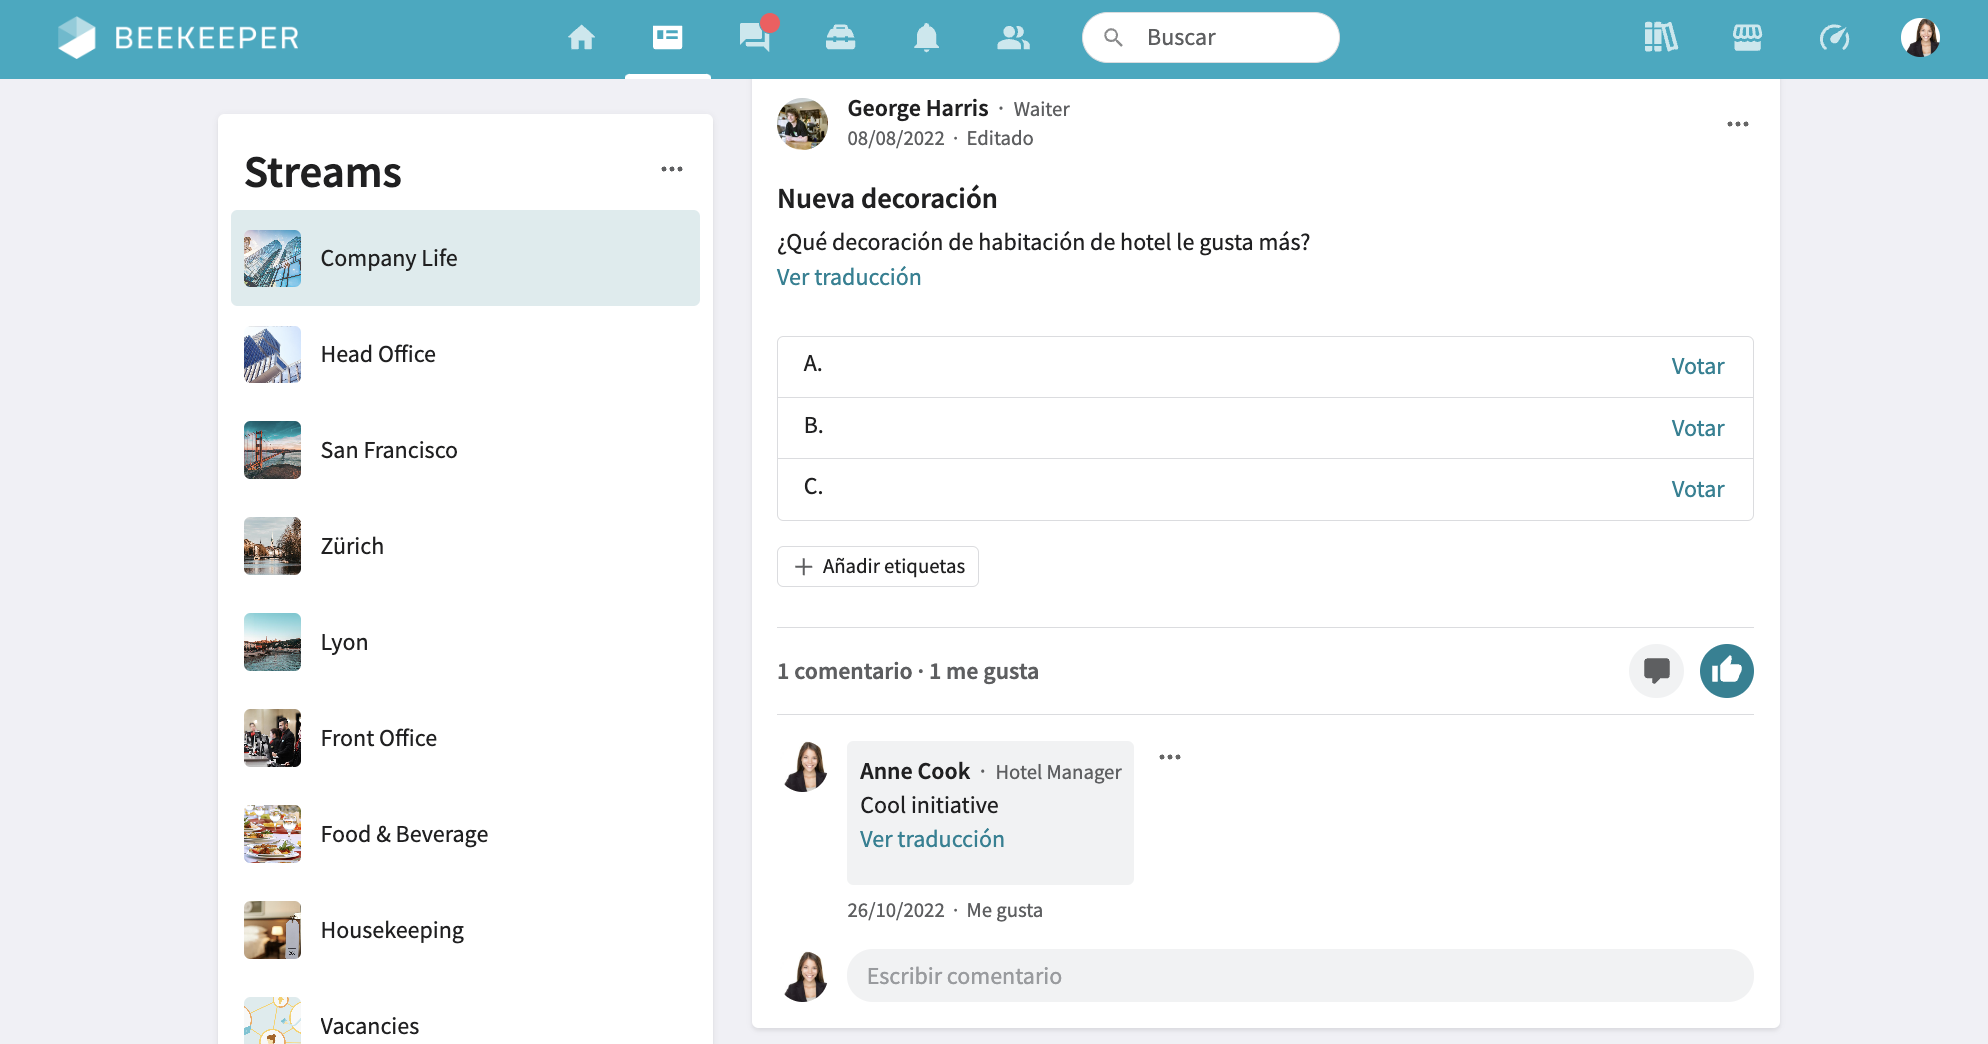Click the briefcase icon in the navbar
This screenshot has height=1044, width=1988.
coord(840,38)
